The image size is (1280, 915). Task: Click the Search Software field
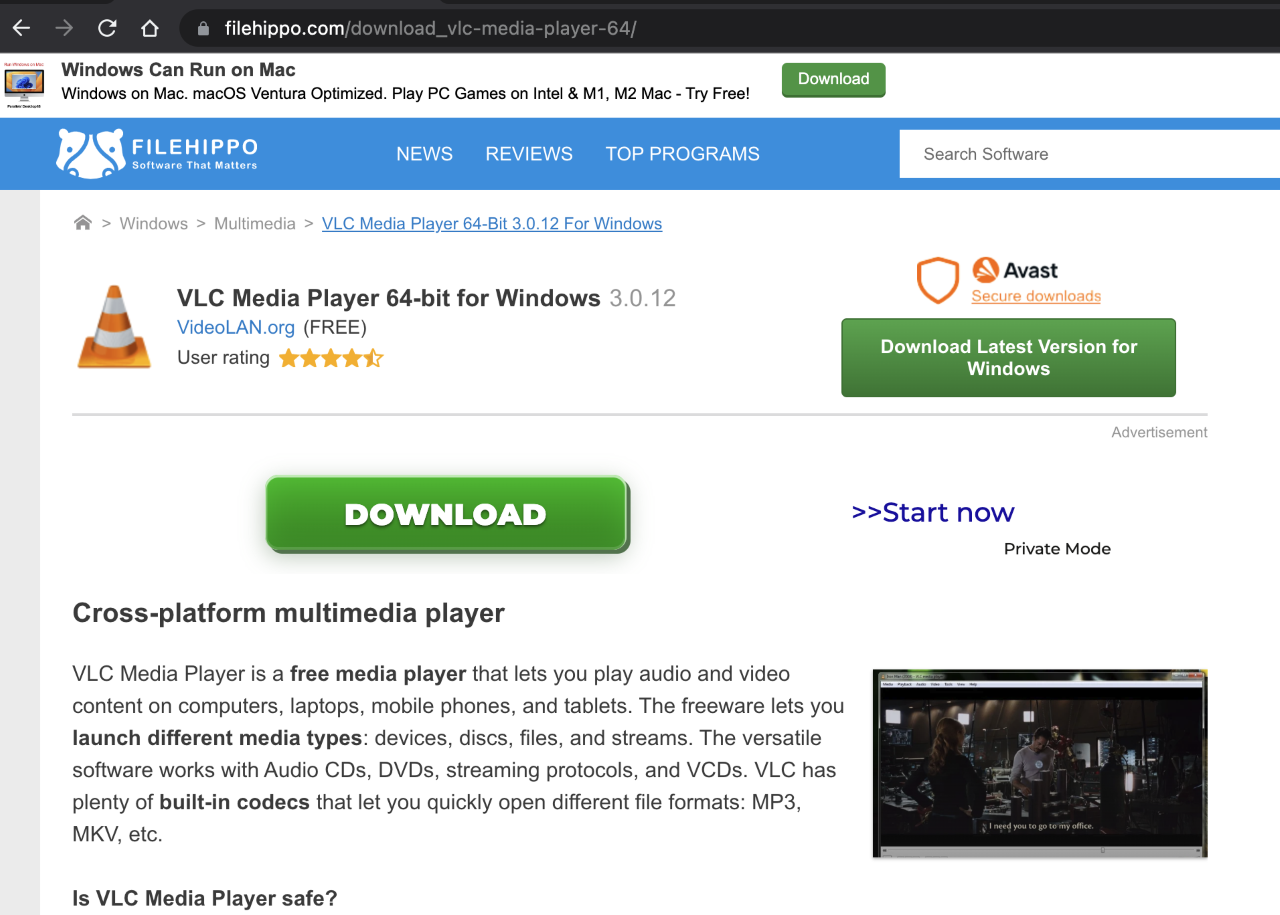(1090, 154)
